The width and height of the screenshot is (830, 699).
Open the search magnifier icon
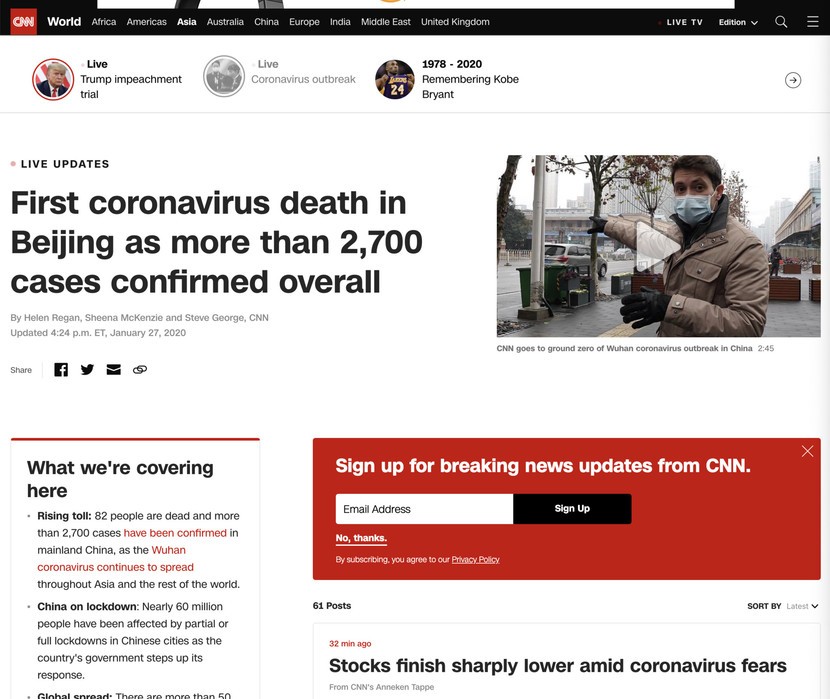tap(781, 22)
